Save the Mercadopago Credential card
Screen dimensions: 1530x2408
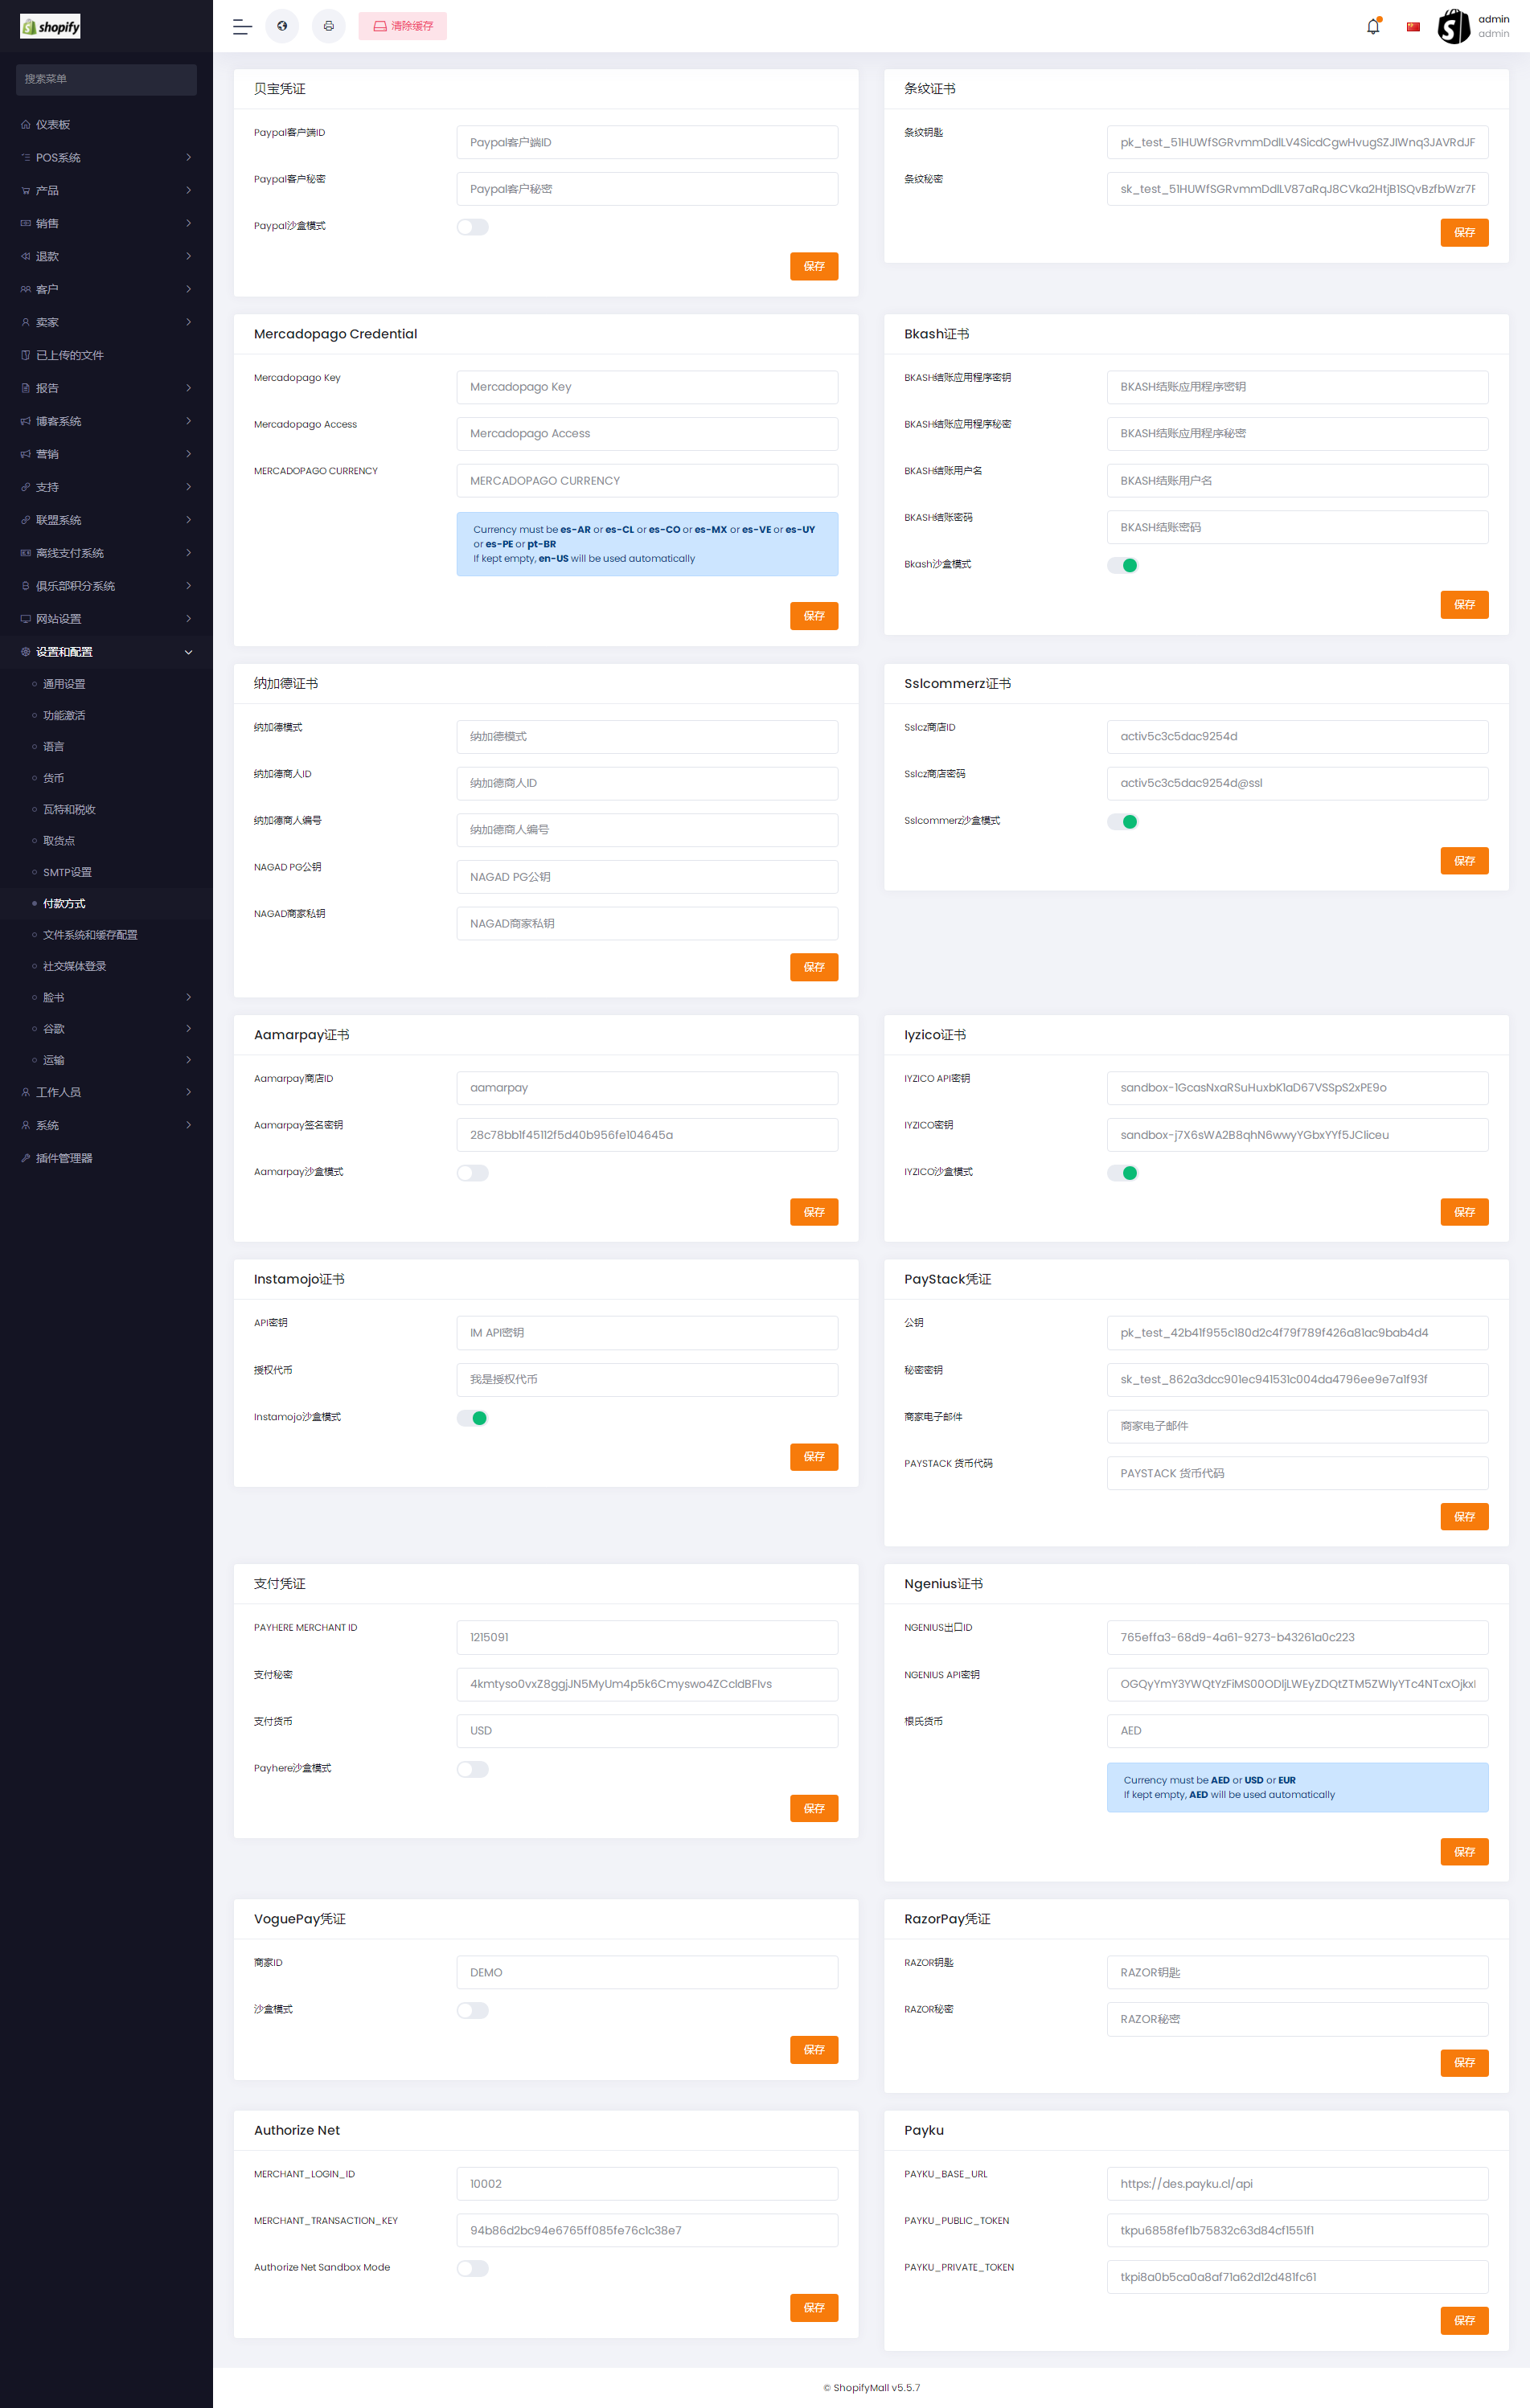tap(814, 616)
